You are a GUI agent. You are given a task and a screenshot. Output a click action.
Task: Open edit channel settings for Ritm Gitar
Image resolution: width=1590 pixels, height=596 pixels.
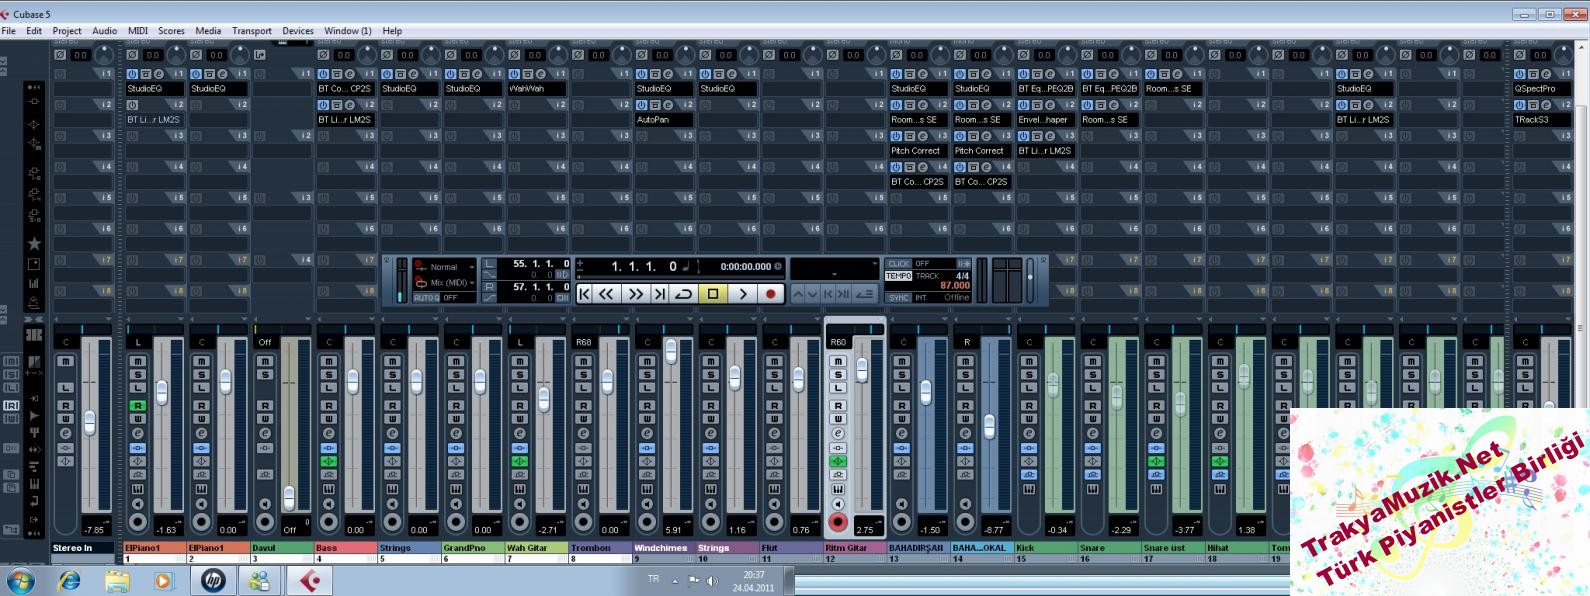[x=838, y=433]
